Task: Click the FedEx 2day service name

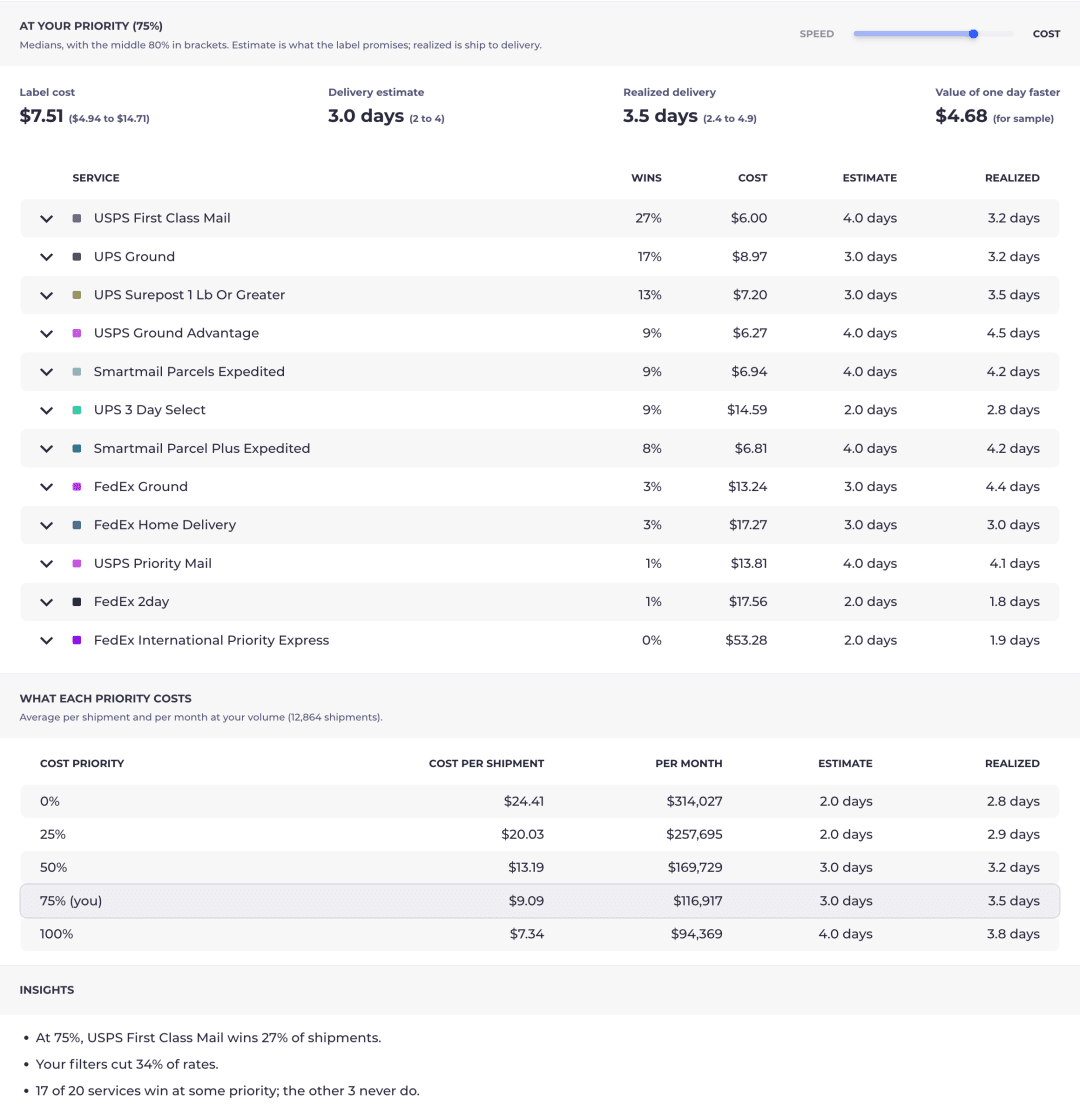Action: 131,602
